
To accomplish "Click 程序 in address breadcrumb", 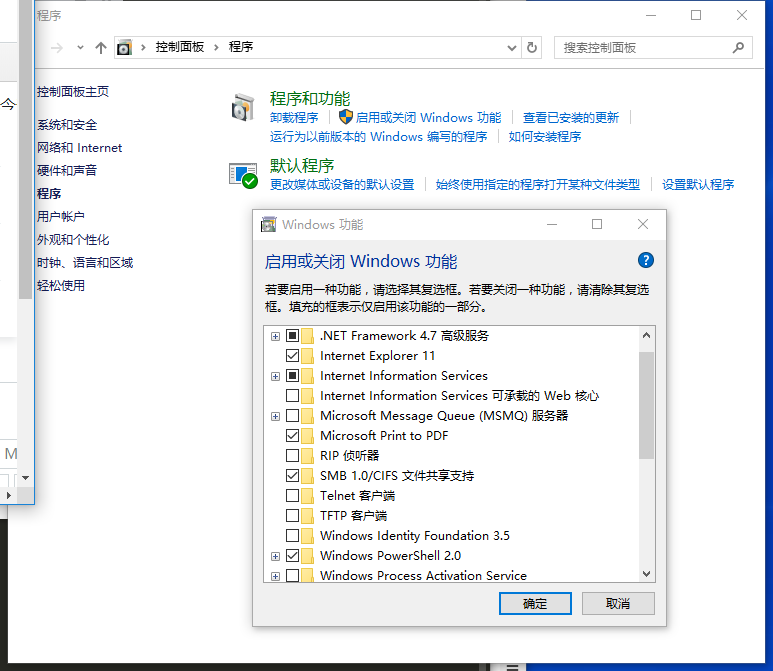I will [x=241, y=47].
